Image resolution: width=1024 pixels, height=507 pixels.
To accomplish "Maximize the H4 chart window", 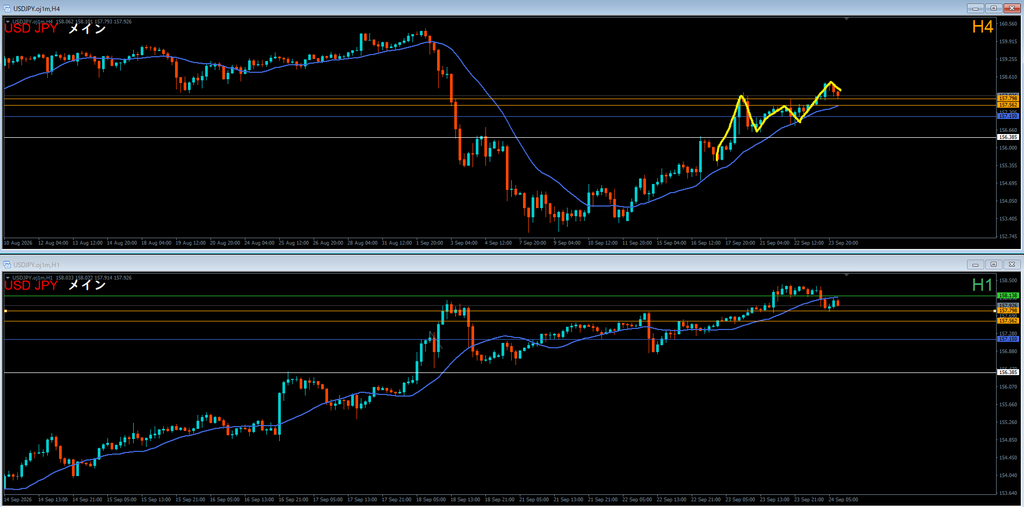I will tap(993, 8).
